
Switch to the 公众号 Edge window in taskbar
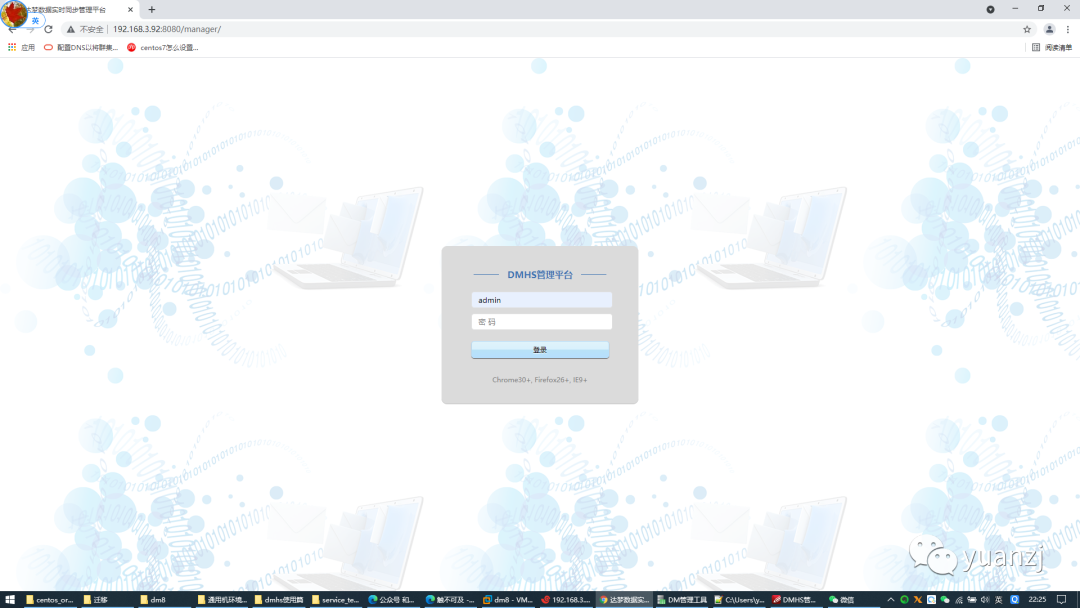pyautogui.click(x=393, y=600)
